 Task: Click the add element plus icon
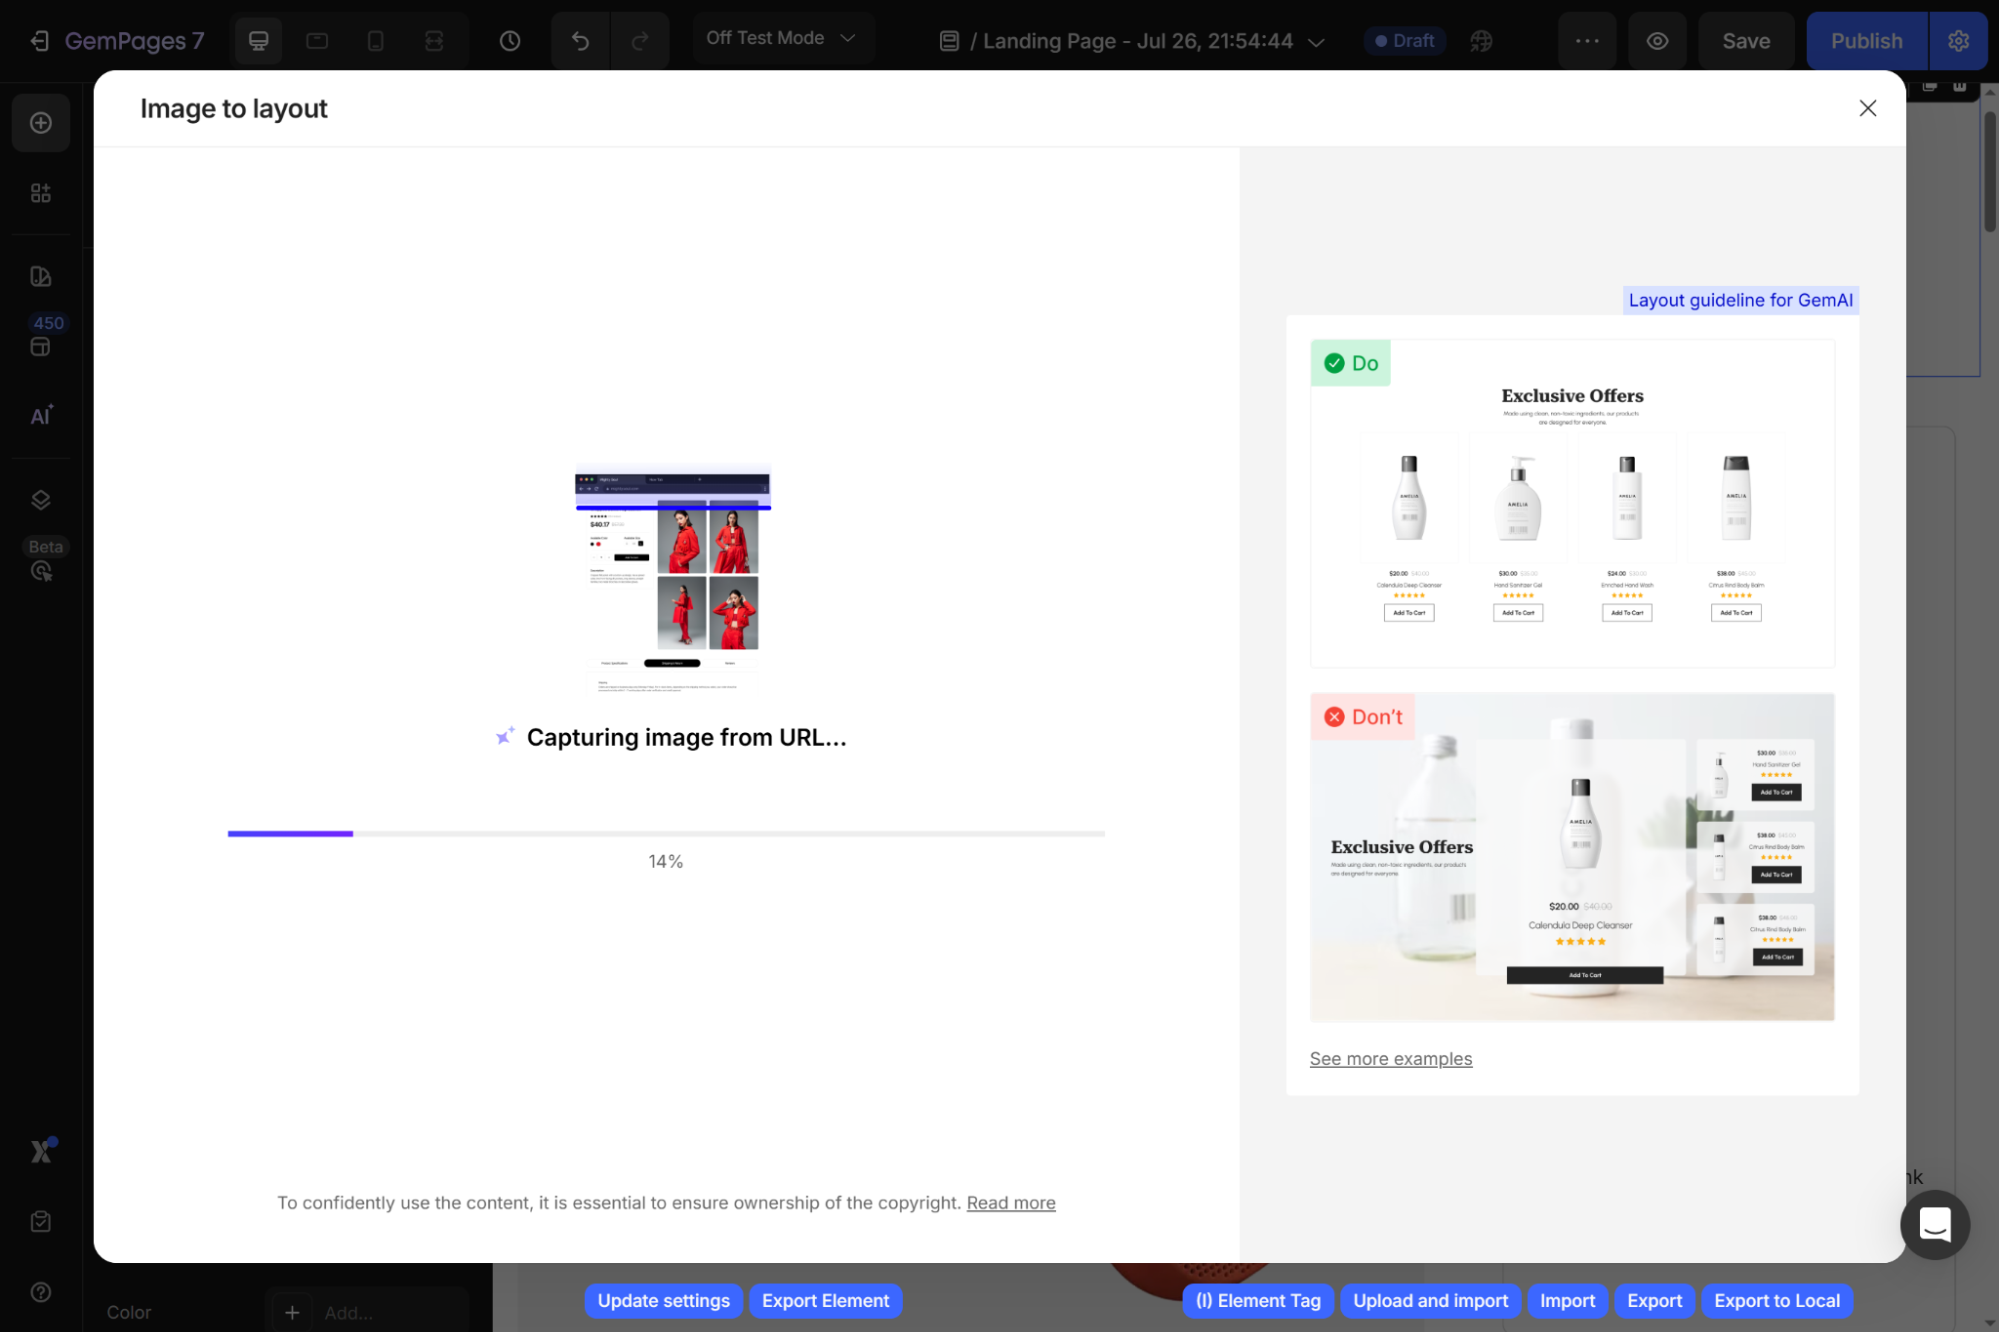[x=41, y=123]
